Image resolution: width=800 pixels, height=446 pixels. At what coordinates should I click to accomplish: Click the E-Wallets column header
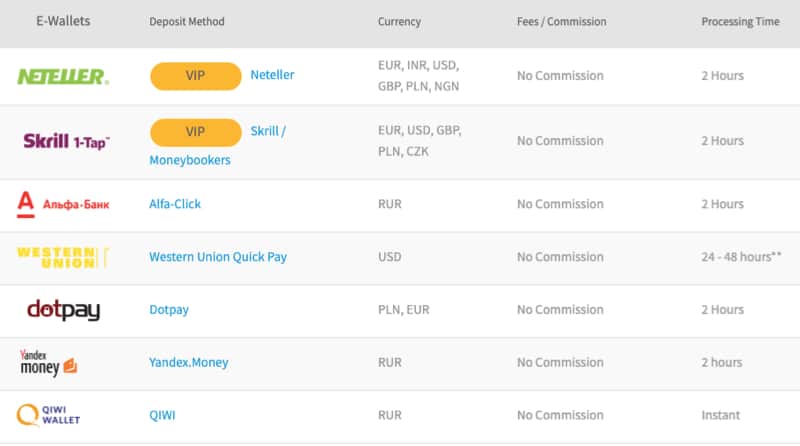tap(63, 21)
